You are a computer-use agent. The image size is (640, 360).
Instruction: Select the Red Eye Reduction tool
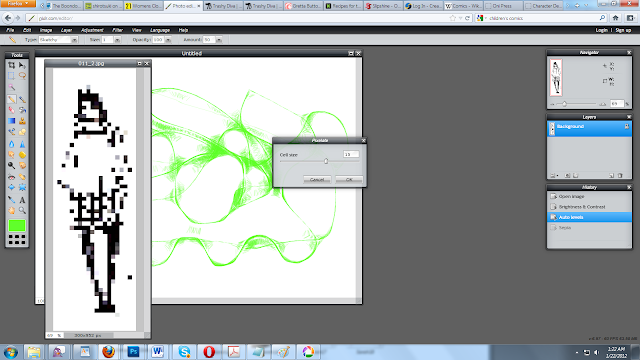tap(11, 177)
